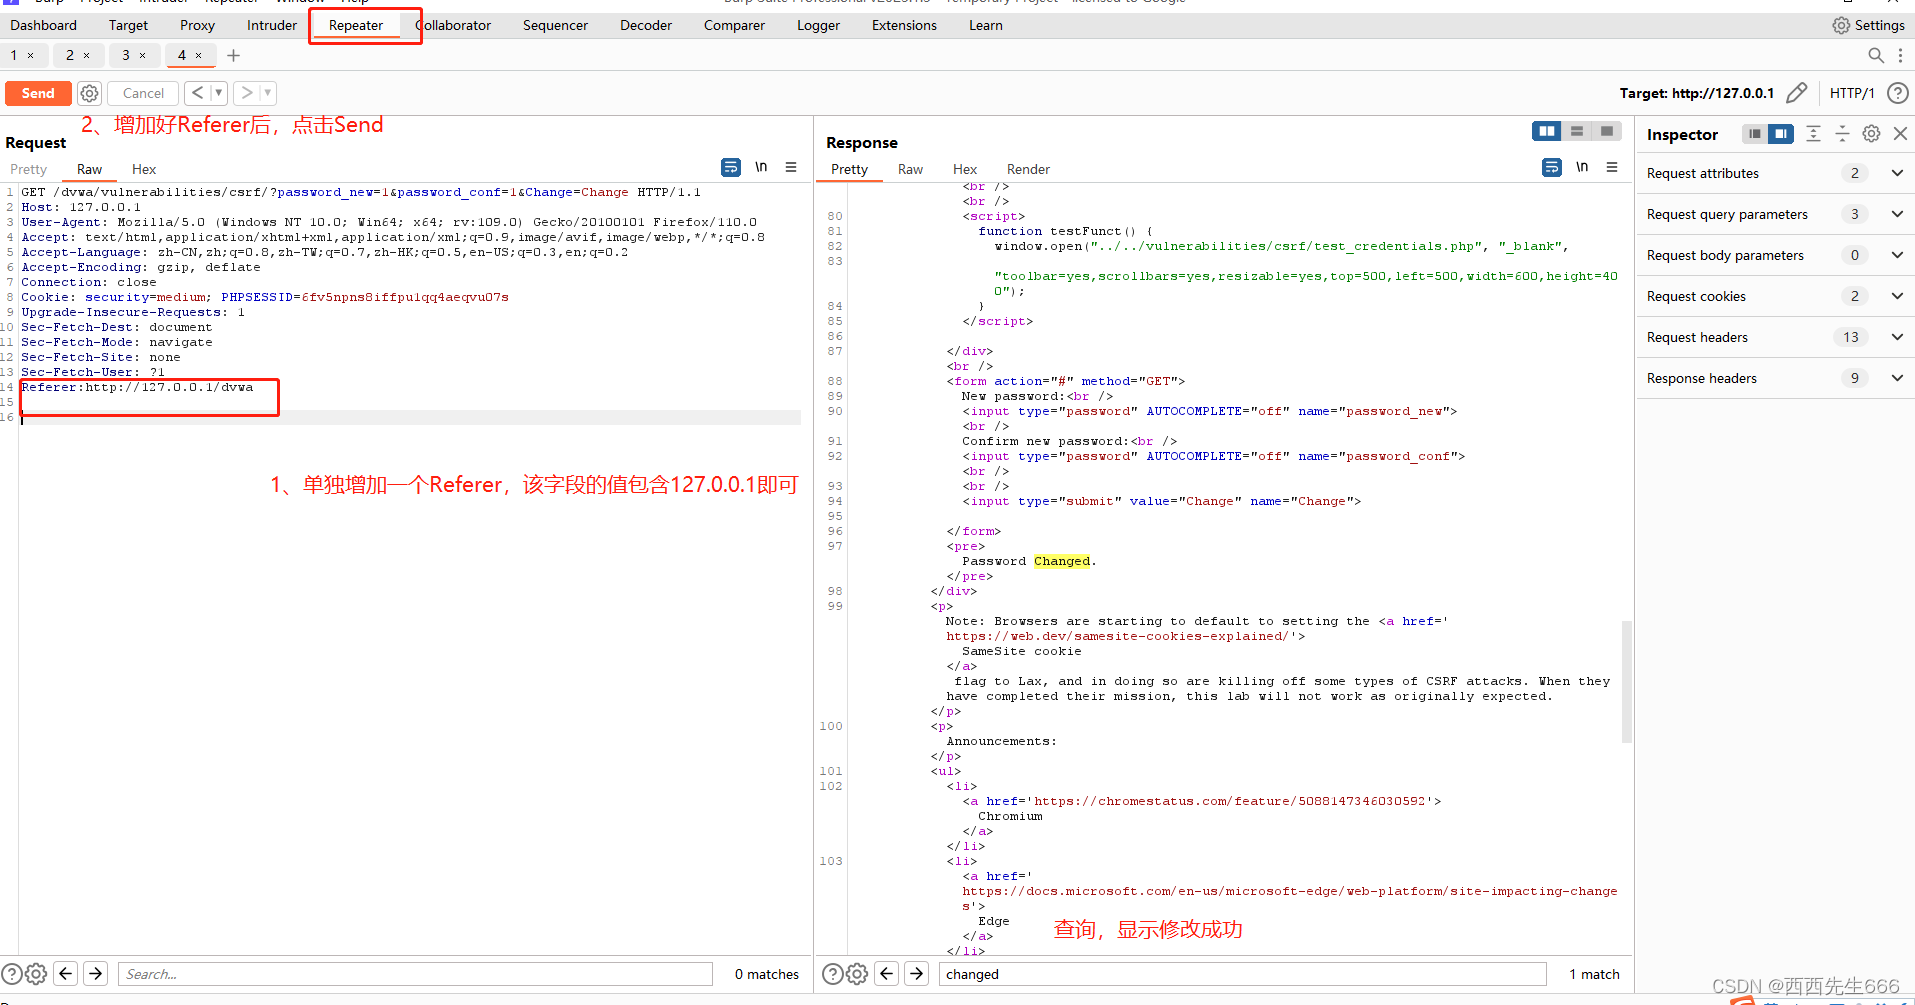Open response search help icon
The image size is (1915, 1005).
pyautogui.click(x=832, y=973)
